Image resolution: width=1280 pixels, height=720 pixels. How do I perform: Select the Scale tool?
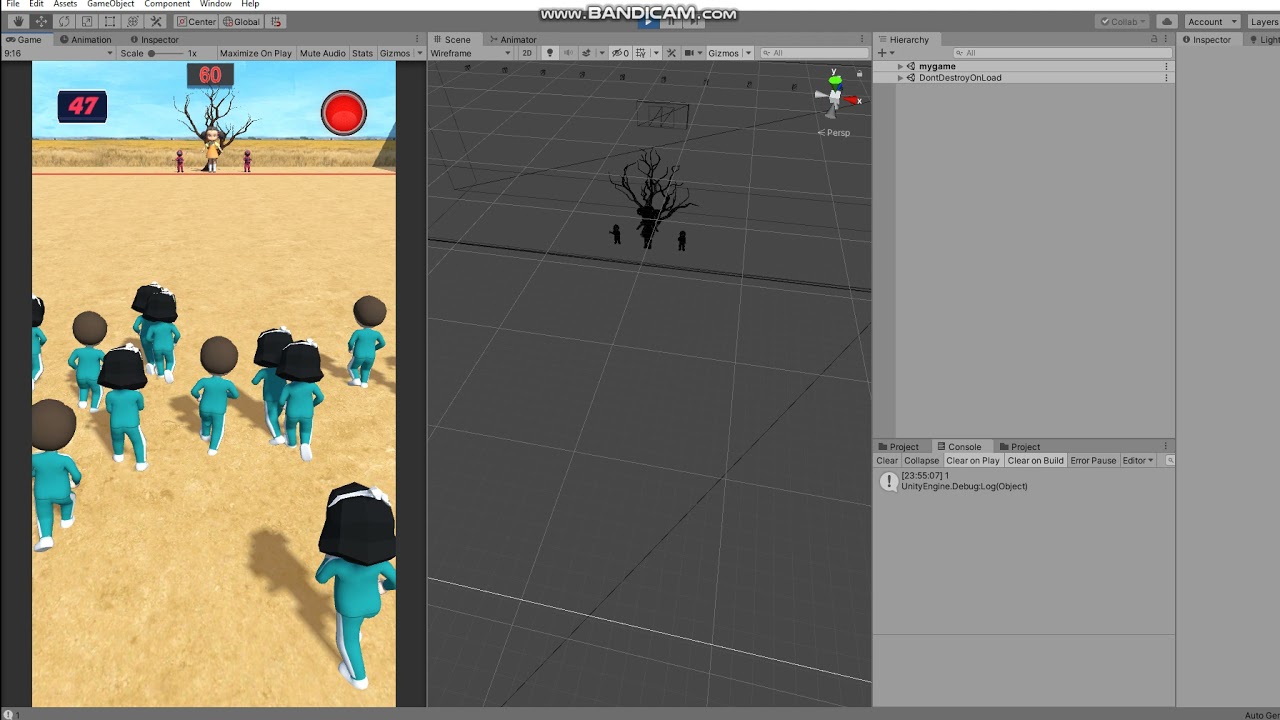(87, 21)
